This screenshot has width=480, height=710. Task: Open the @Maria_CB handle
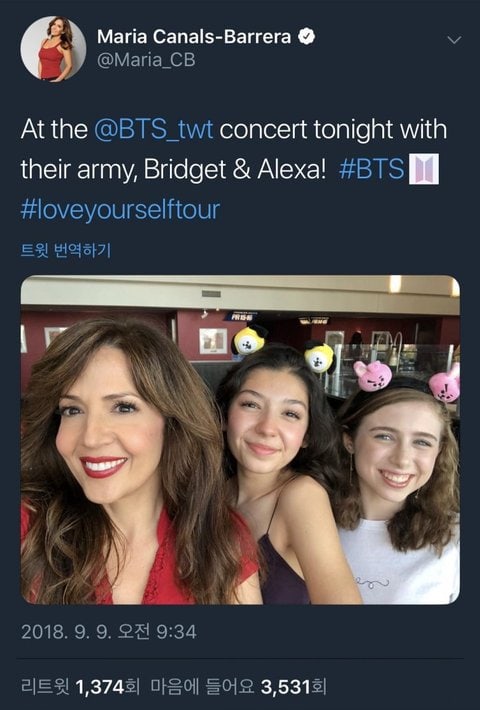pos(146,60)
